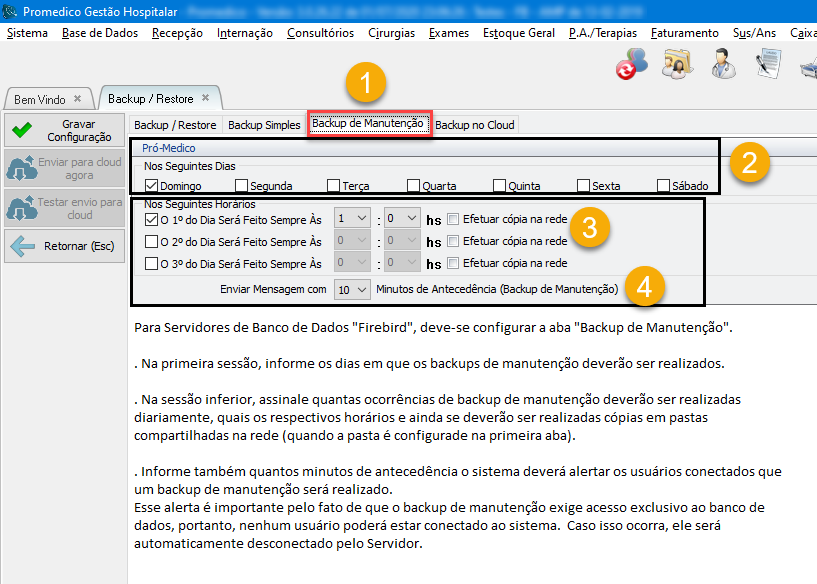This screenshot has height=584, width=817.
Task: Close the Backup / Restore tab with the X icon
Action: (205, 98)
